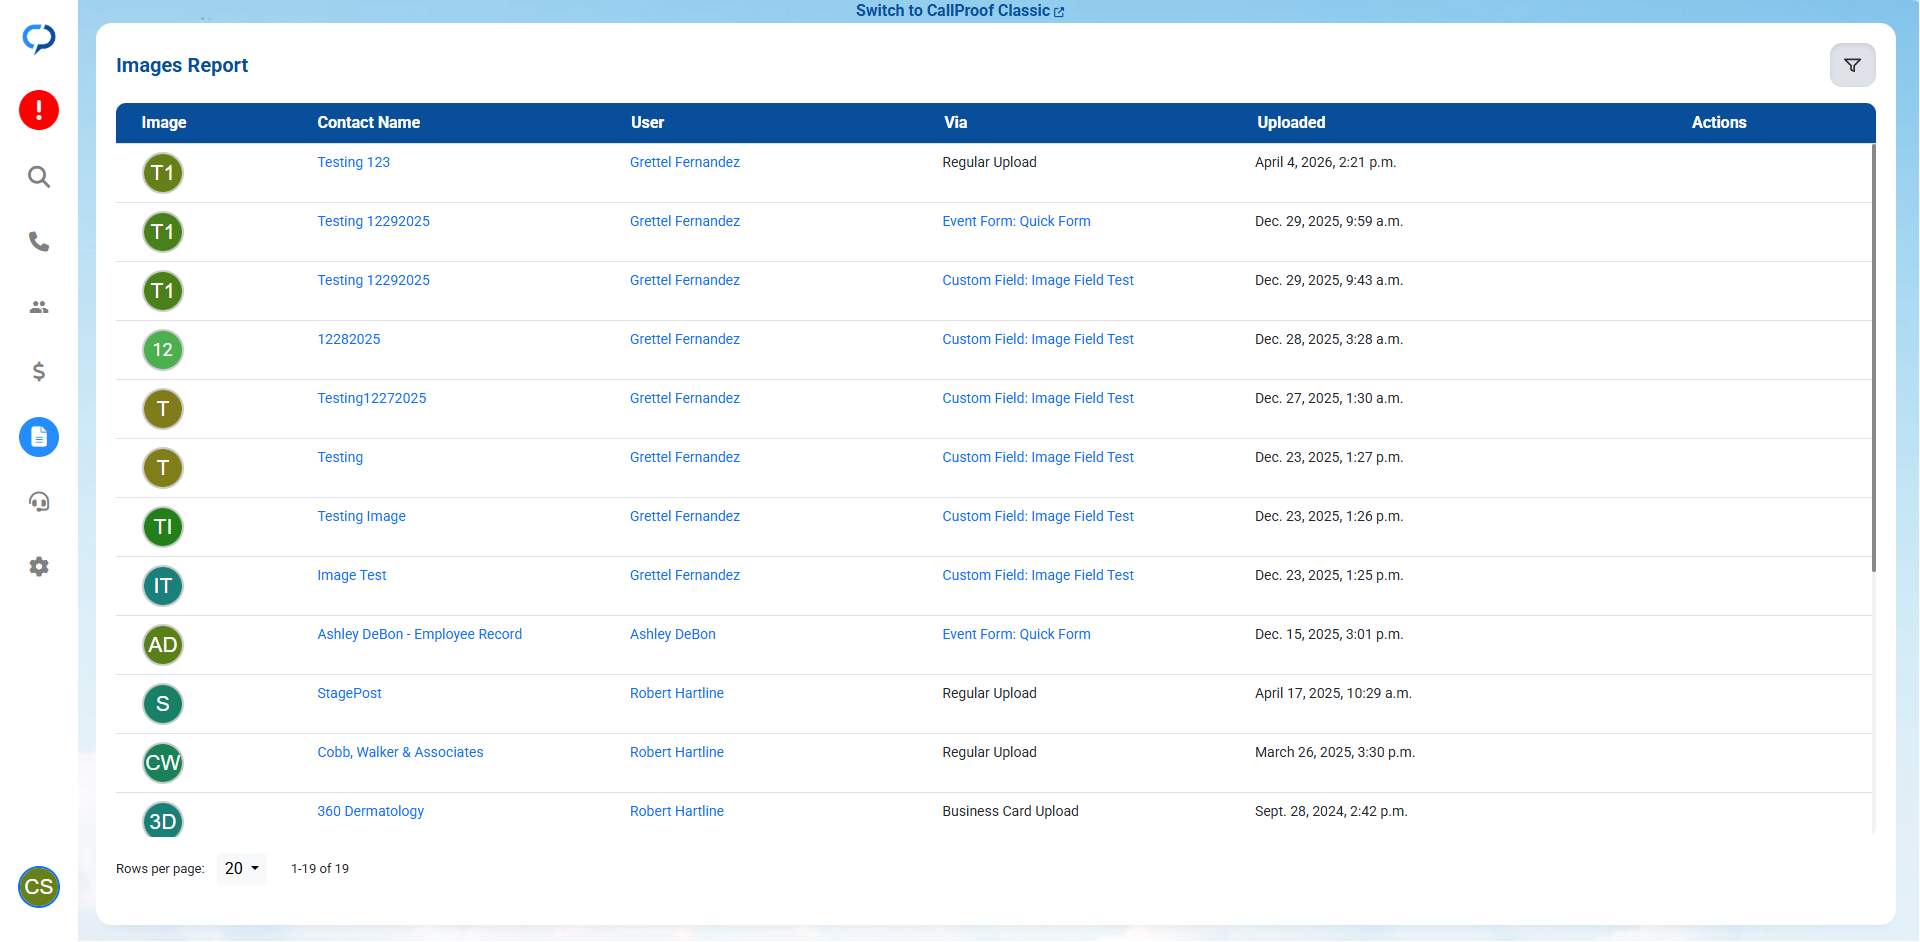Viewport: 1920px width, 942px height.
Task: Open the dollar sign sales icon
Action: pos(39,372)
